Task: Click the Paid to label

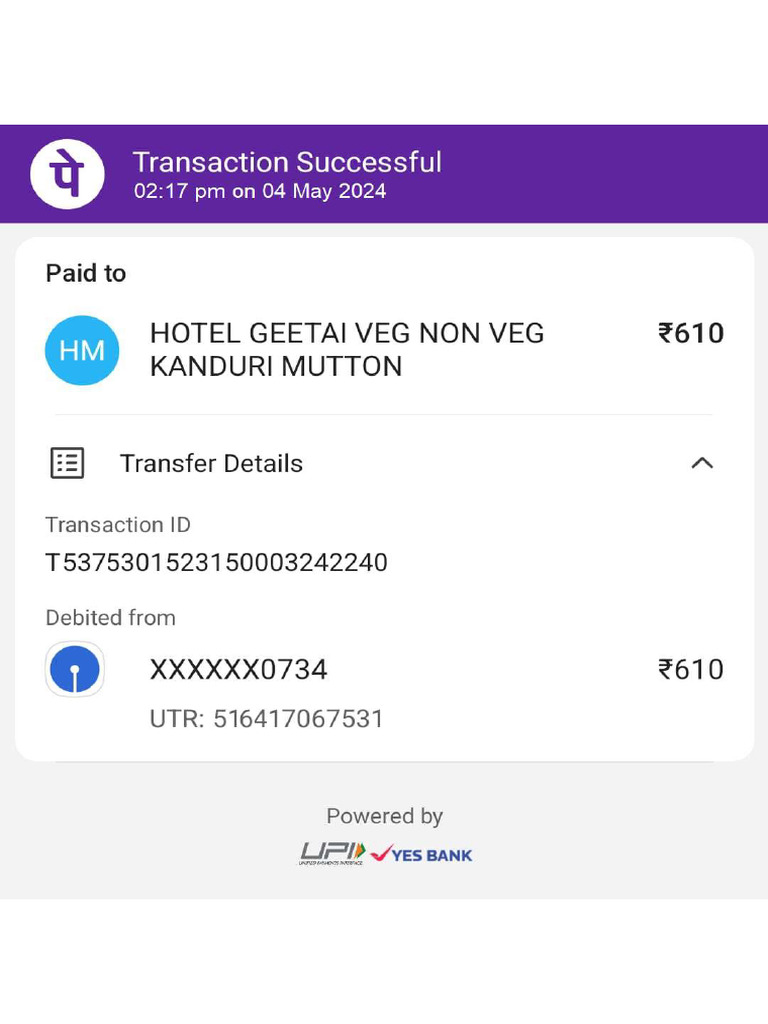Action: (86, 273)
